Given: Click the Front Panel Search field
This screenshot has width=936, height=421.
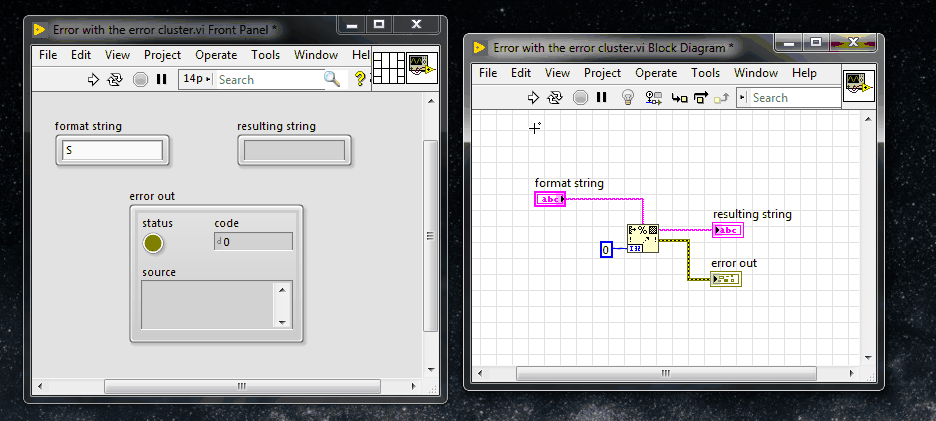Looking at the screenshot, I should click(269, 79).
